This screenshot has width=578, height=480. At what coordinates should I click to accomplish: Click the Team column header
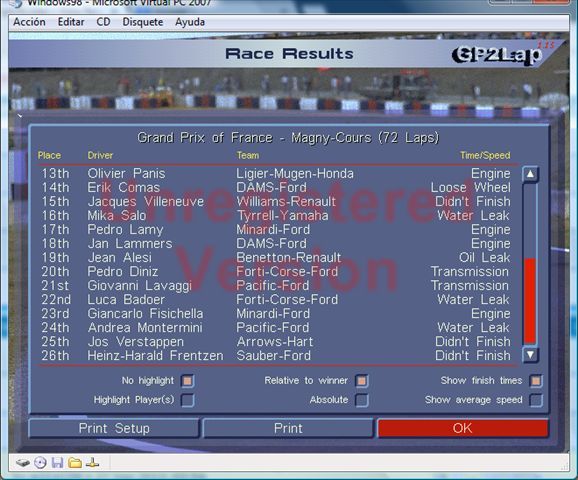248,155
